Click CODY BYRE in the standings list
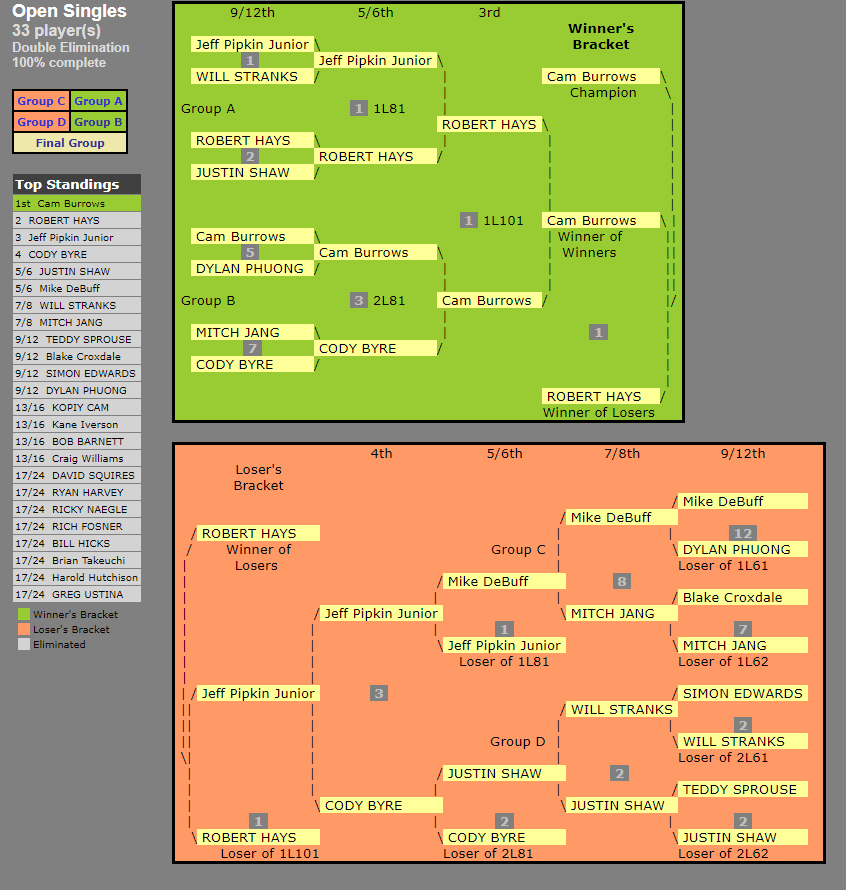The width and height of the screenshot is (846, 890). pos(76,254)
